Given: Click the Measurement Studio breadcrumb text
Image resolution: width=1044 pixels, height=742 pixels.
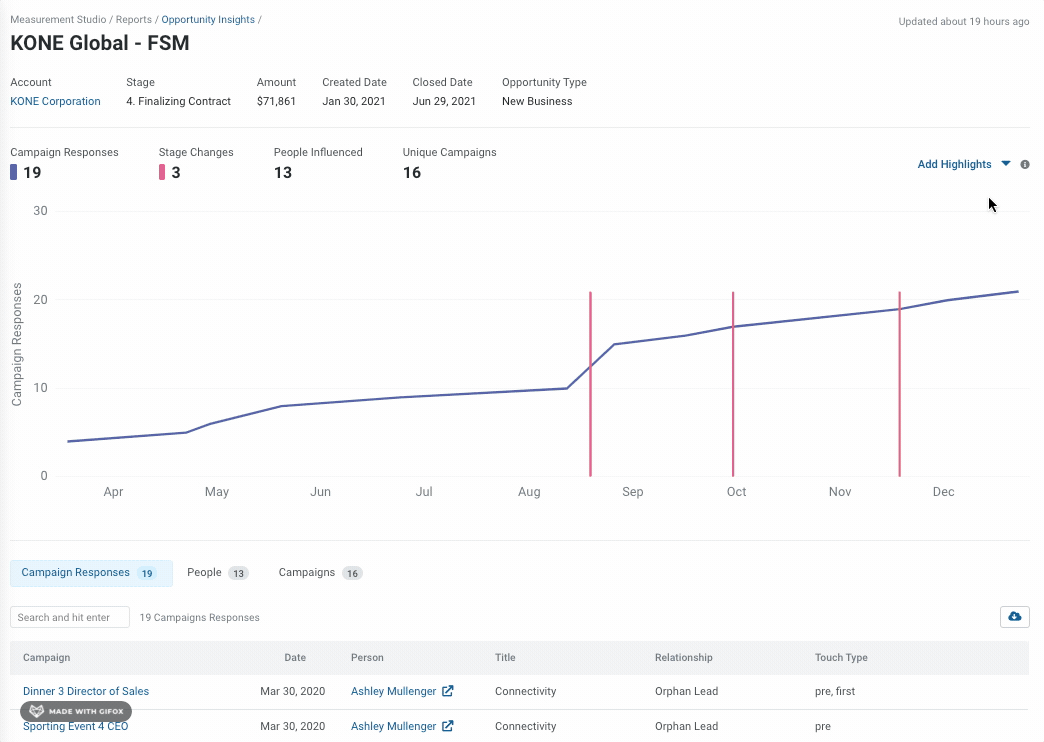Looking at the screenshot, I should click(x=58, y=19).
